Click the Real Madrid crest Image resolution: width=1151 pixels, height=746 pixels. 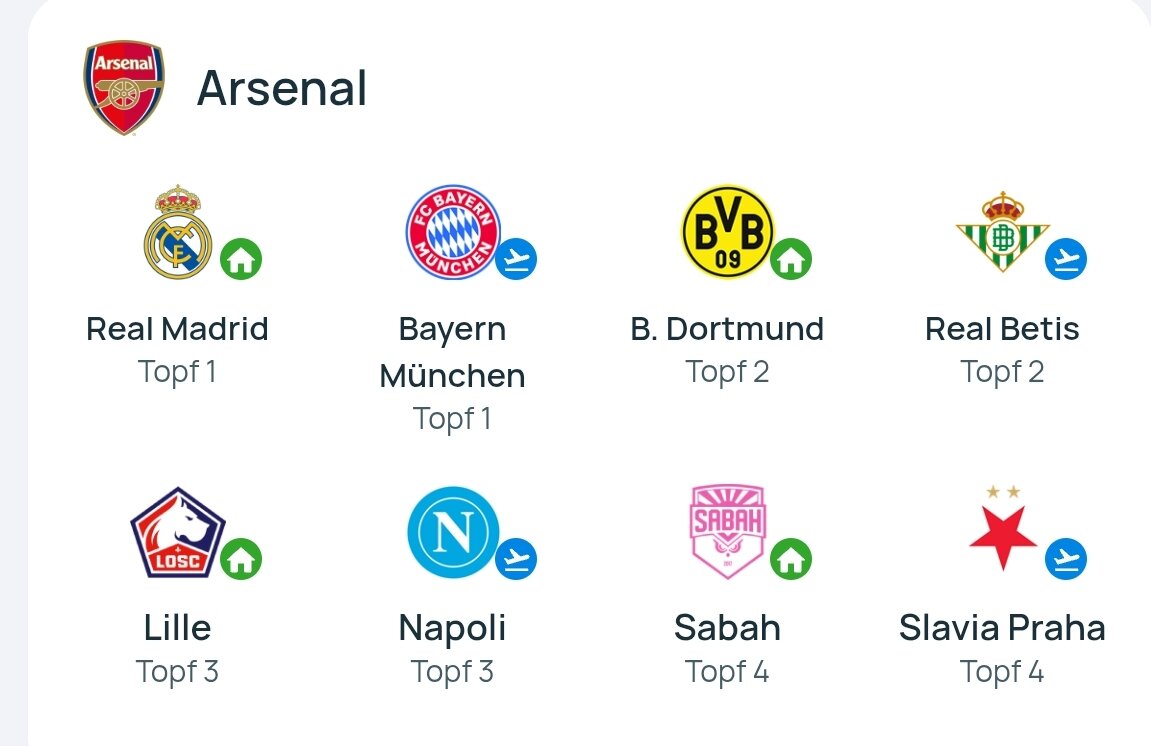click(178, 231)
